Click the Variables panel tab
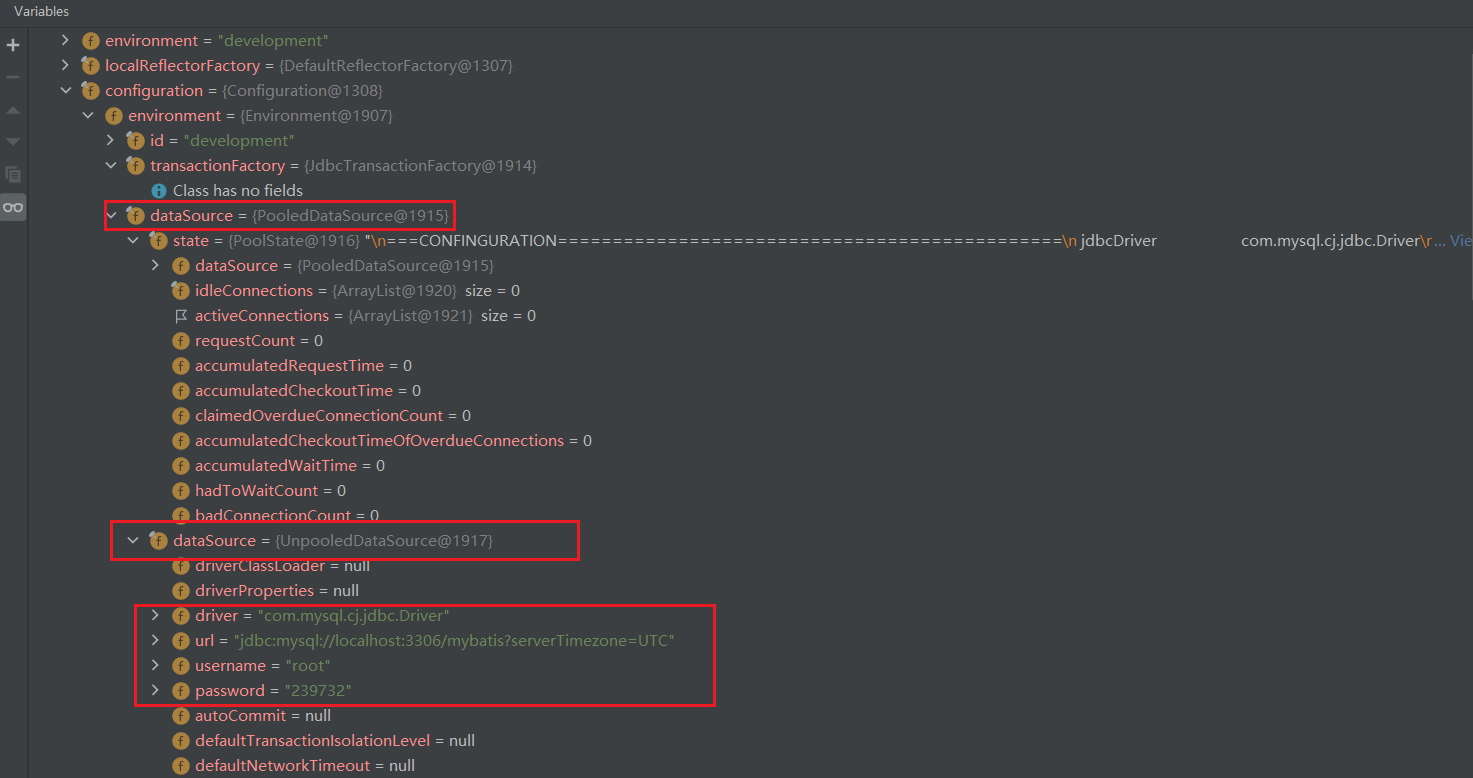The height and width of the screenshot is (778, 1473). coord(42,12)
